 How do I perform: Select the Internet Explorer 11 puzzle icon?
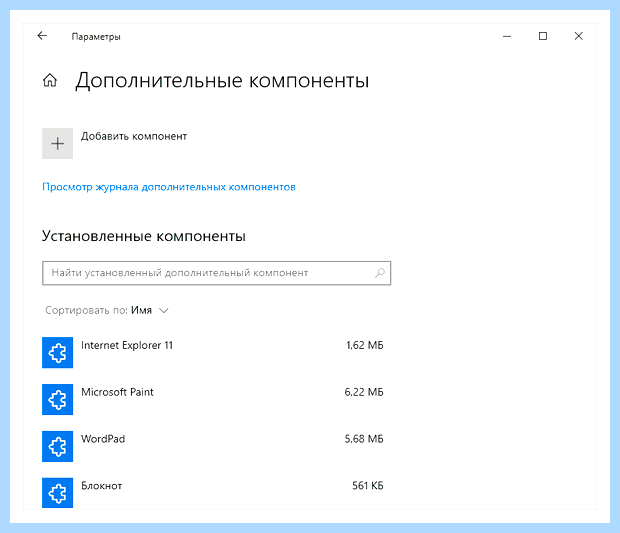[57, 352]
